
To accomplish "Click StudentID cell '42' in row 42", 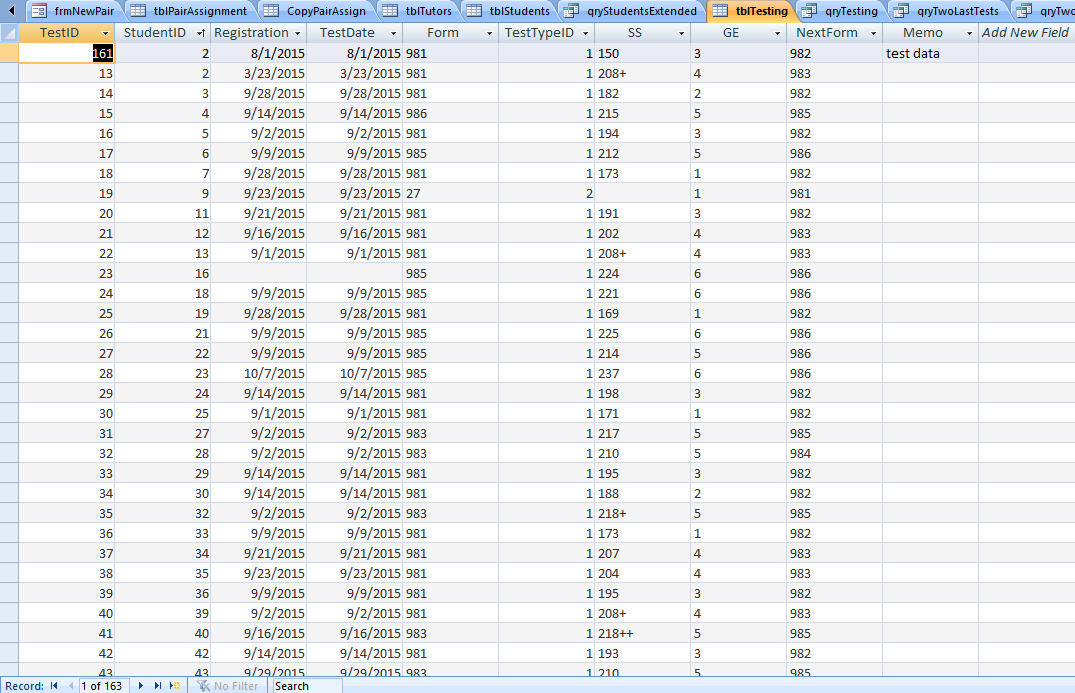I will click(162, 653).
